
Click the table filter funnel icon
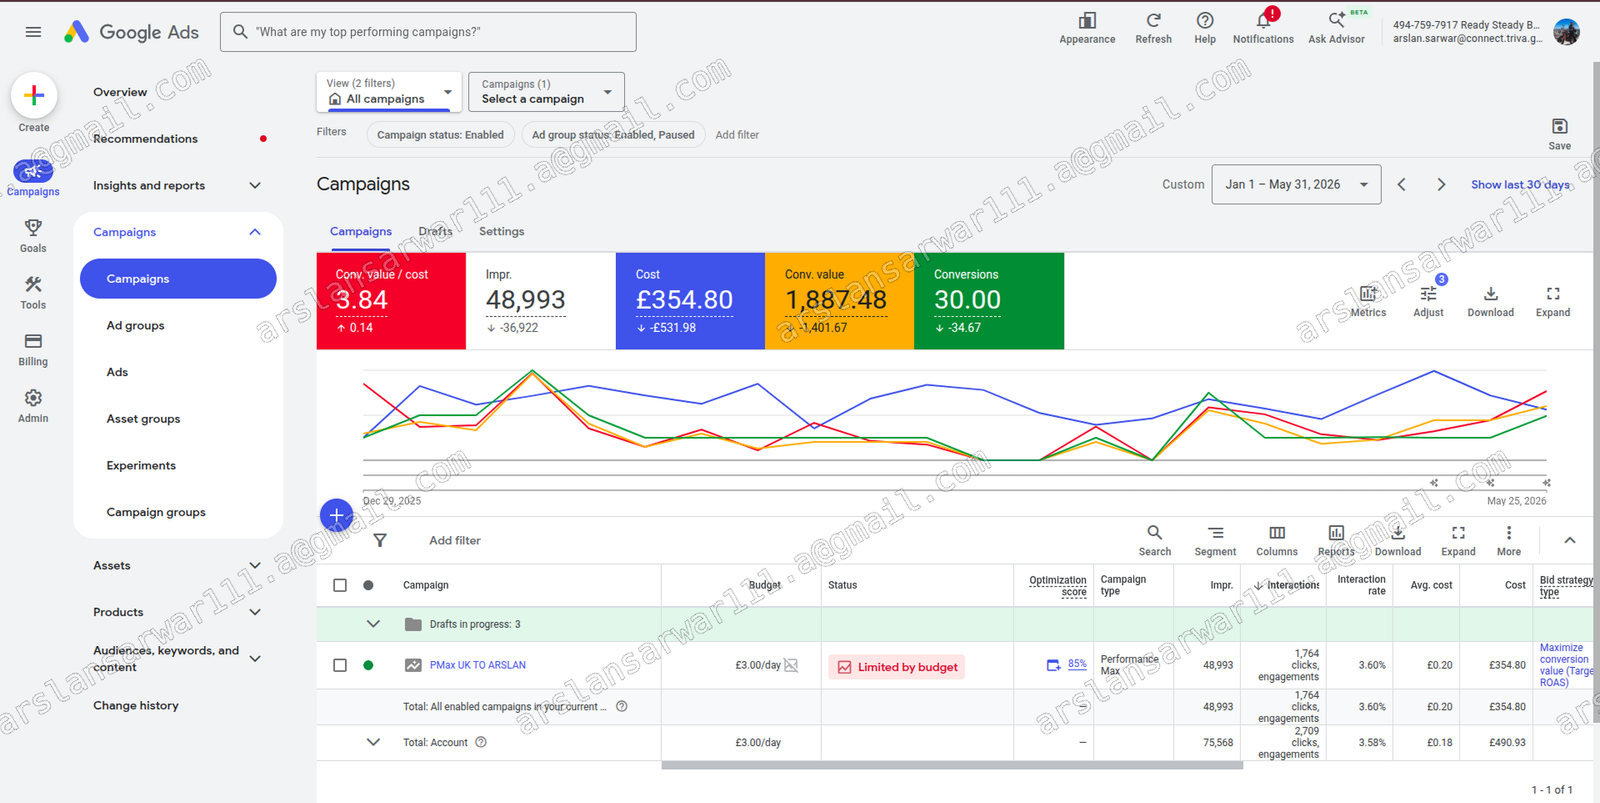[380, 540]
